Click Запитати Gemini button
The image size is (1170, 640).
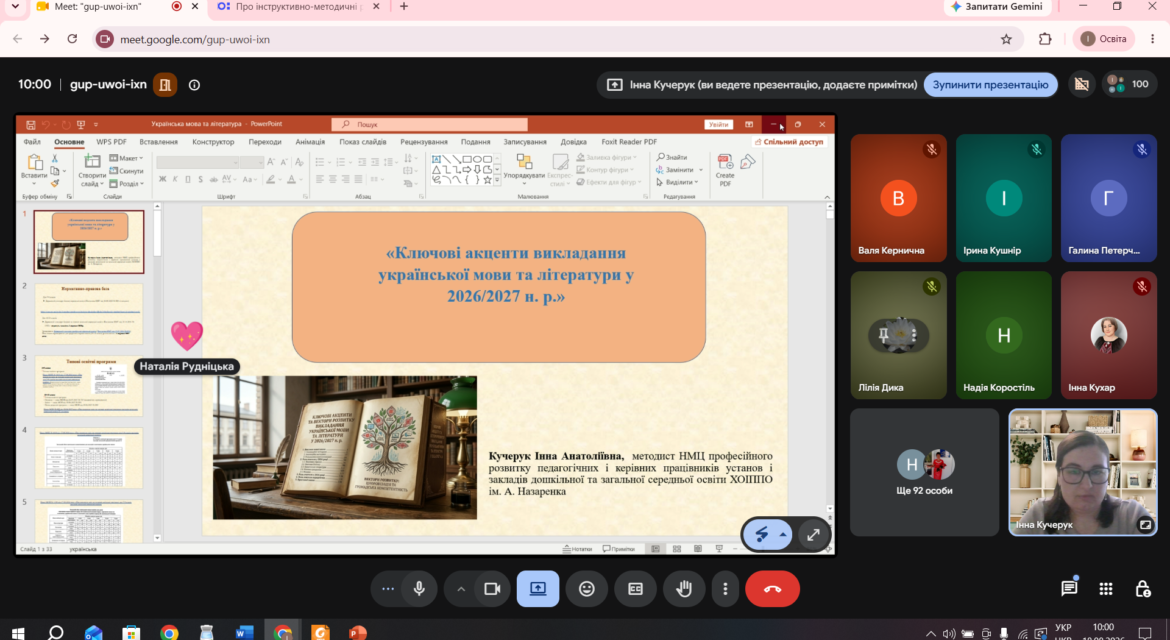point(997,7)
